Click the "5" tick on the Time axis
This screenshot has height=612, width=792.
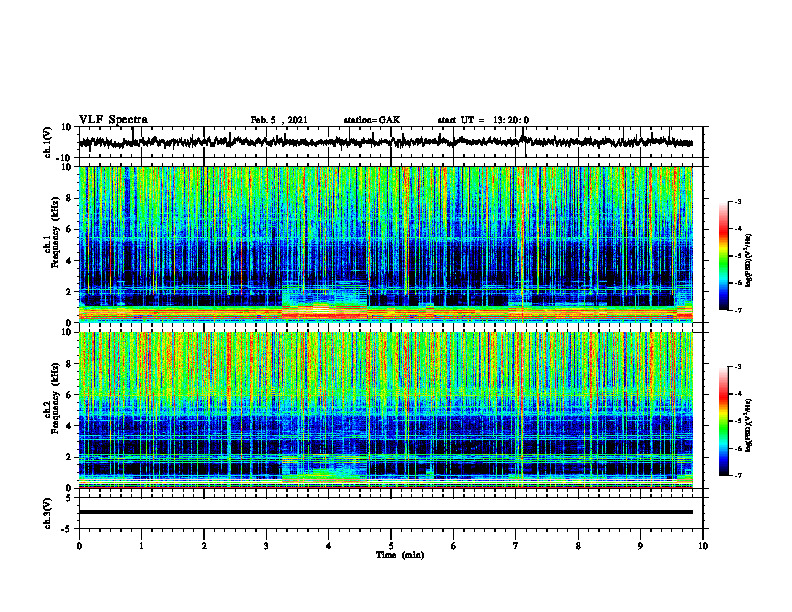391,546
